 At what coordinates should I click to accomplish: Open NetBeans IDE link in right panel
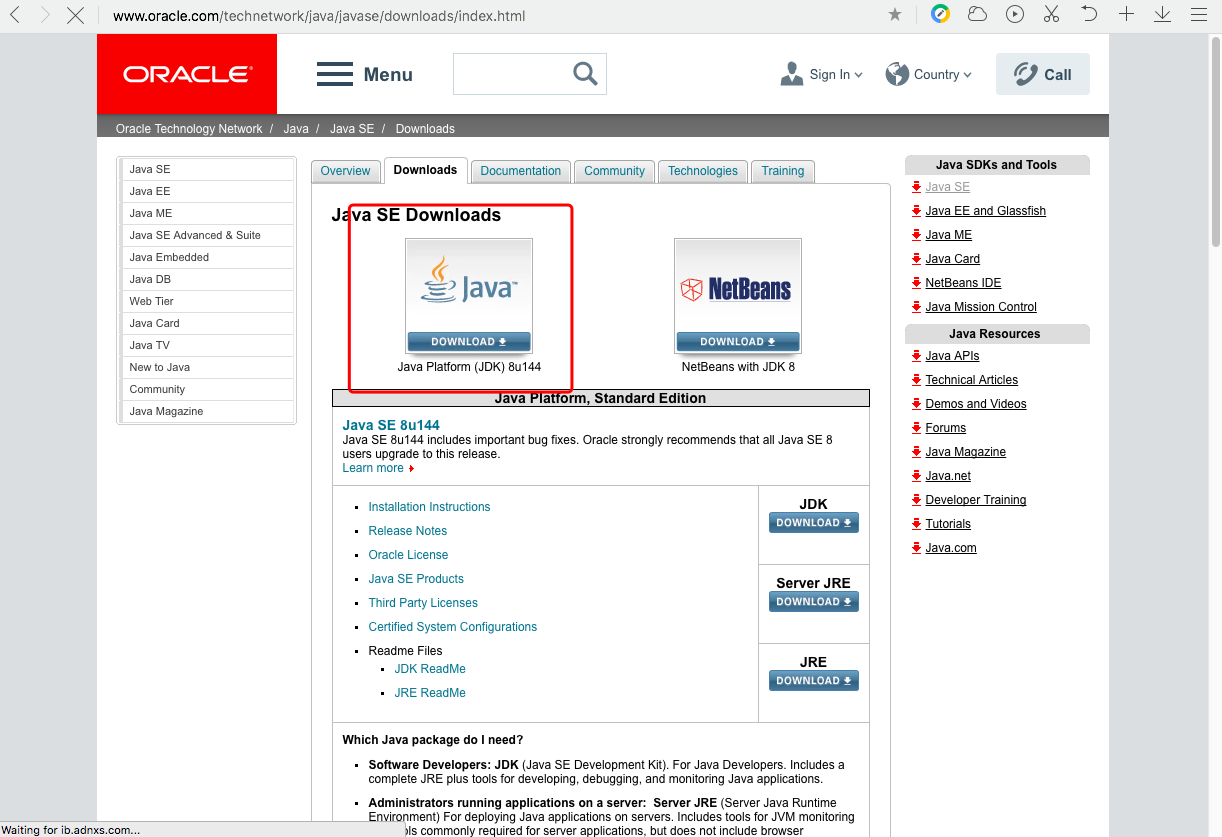click(x=963, y=283)
